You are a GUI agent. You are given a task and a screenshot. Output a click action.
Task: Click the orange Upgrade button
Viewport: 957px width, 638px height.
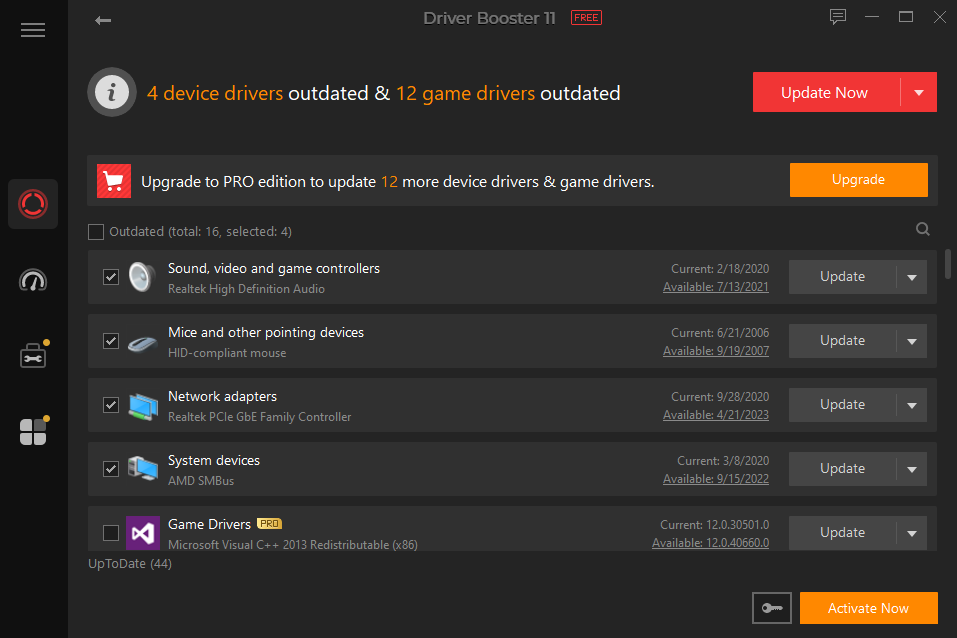[x=858, y=180]
